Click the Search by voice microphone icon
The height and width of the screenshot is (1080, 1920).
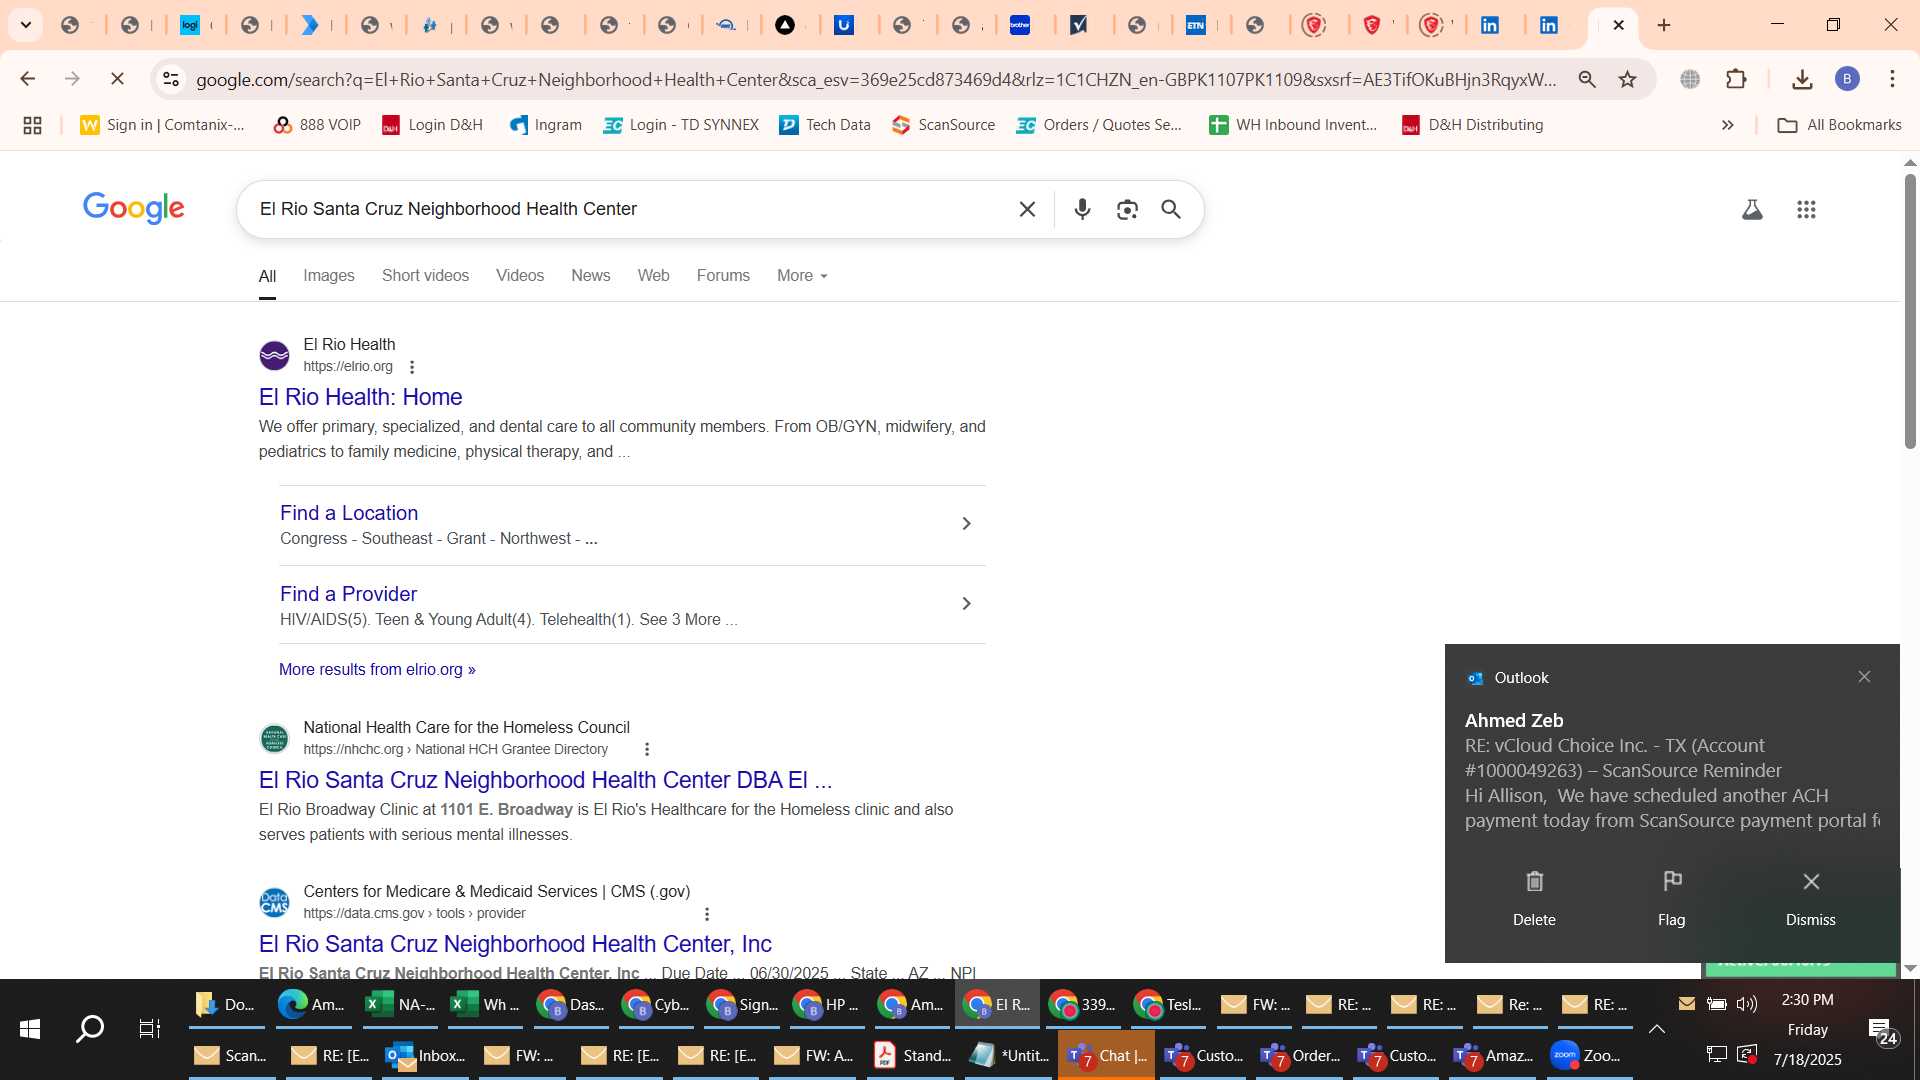(x=1082, y=209)
